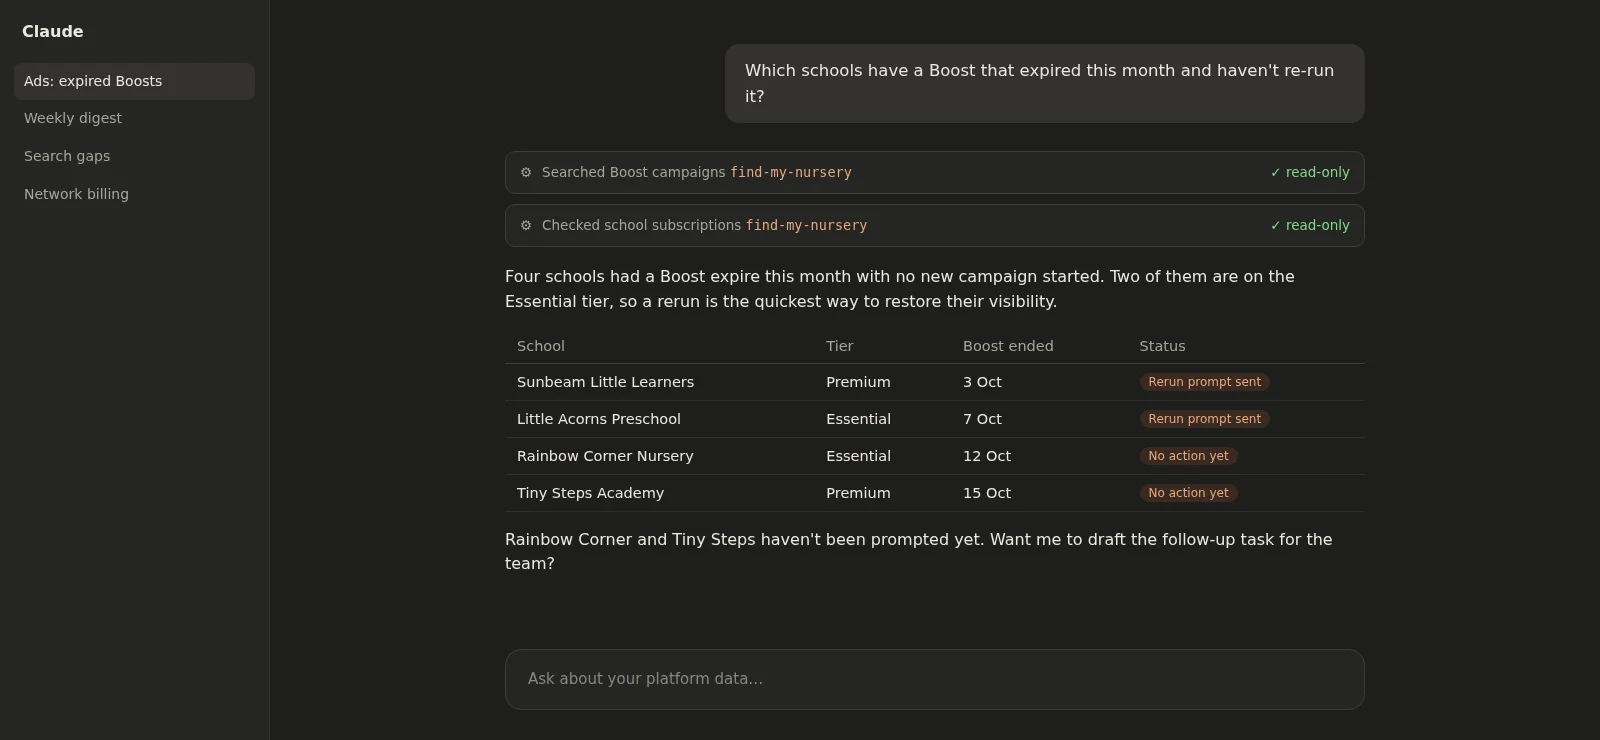Click the 3 Oct boost ended date
The height and width of the screenshot is (740, 1600).
(x=982, y=382)
